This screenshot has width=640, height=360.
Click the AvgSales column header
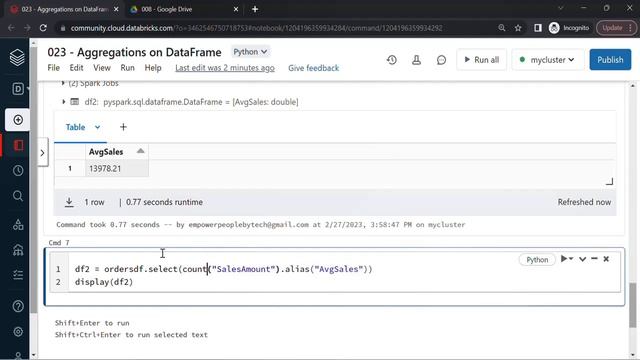(106, 152)
